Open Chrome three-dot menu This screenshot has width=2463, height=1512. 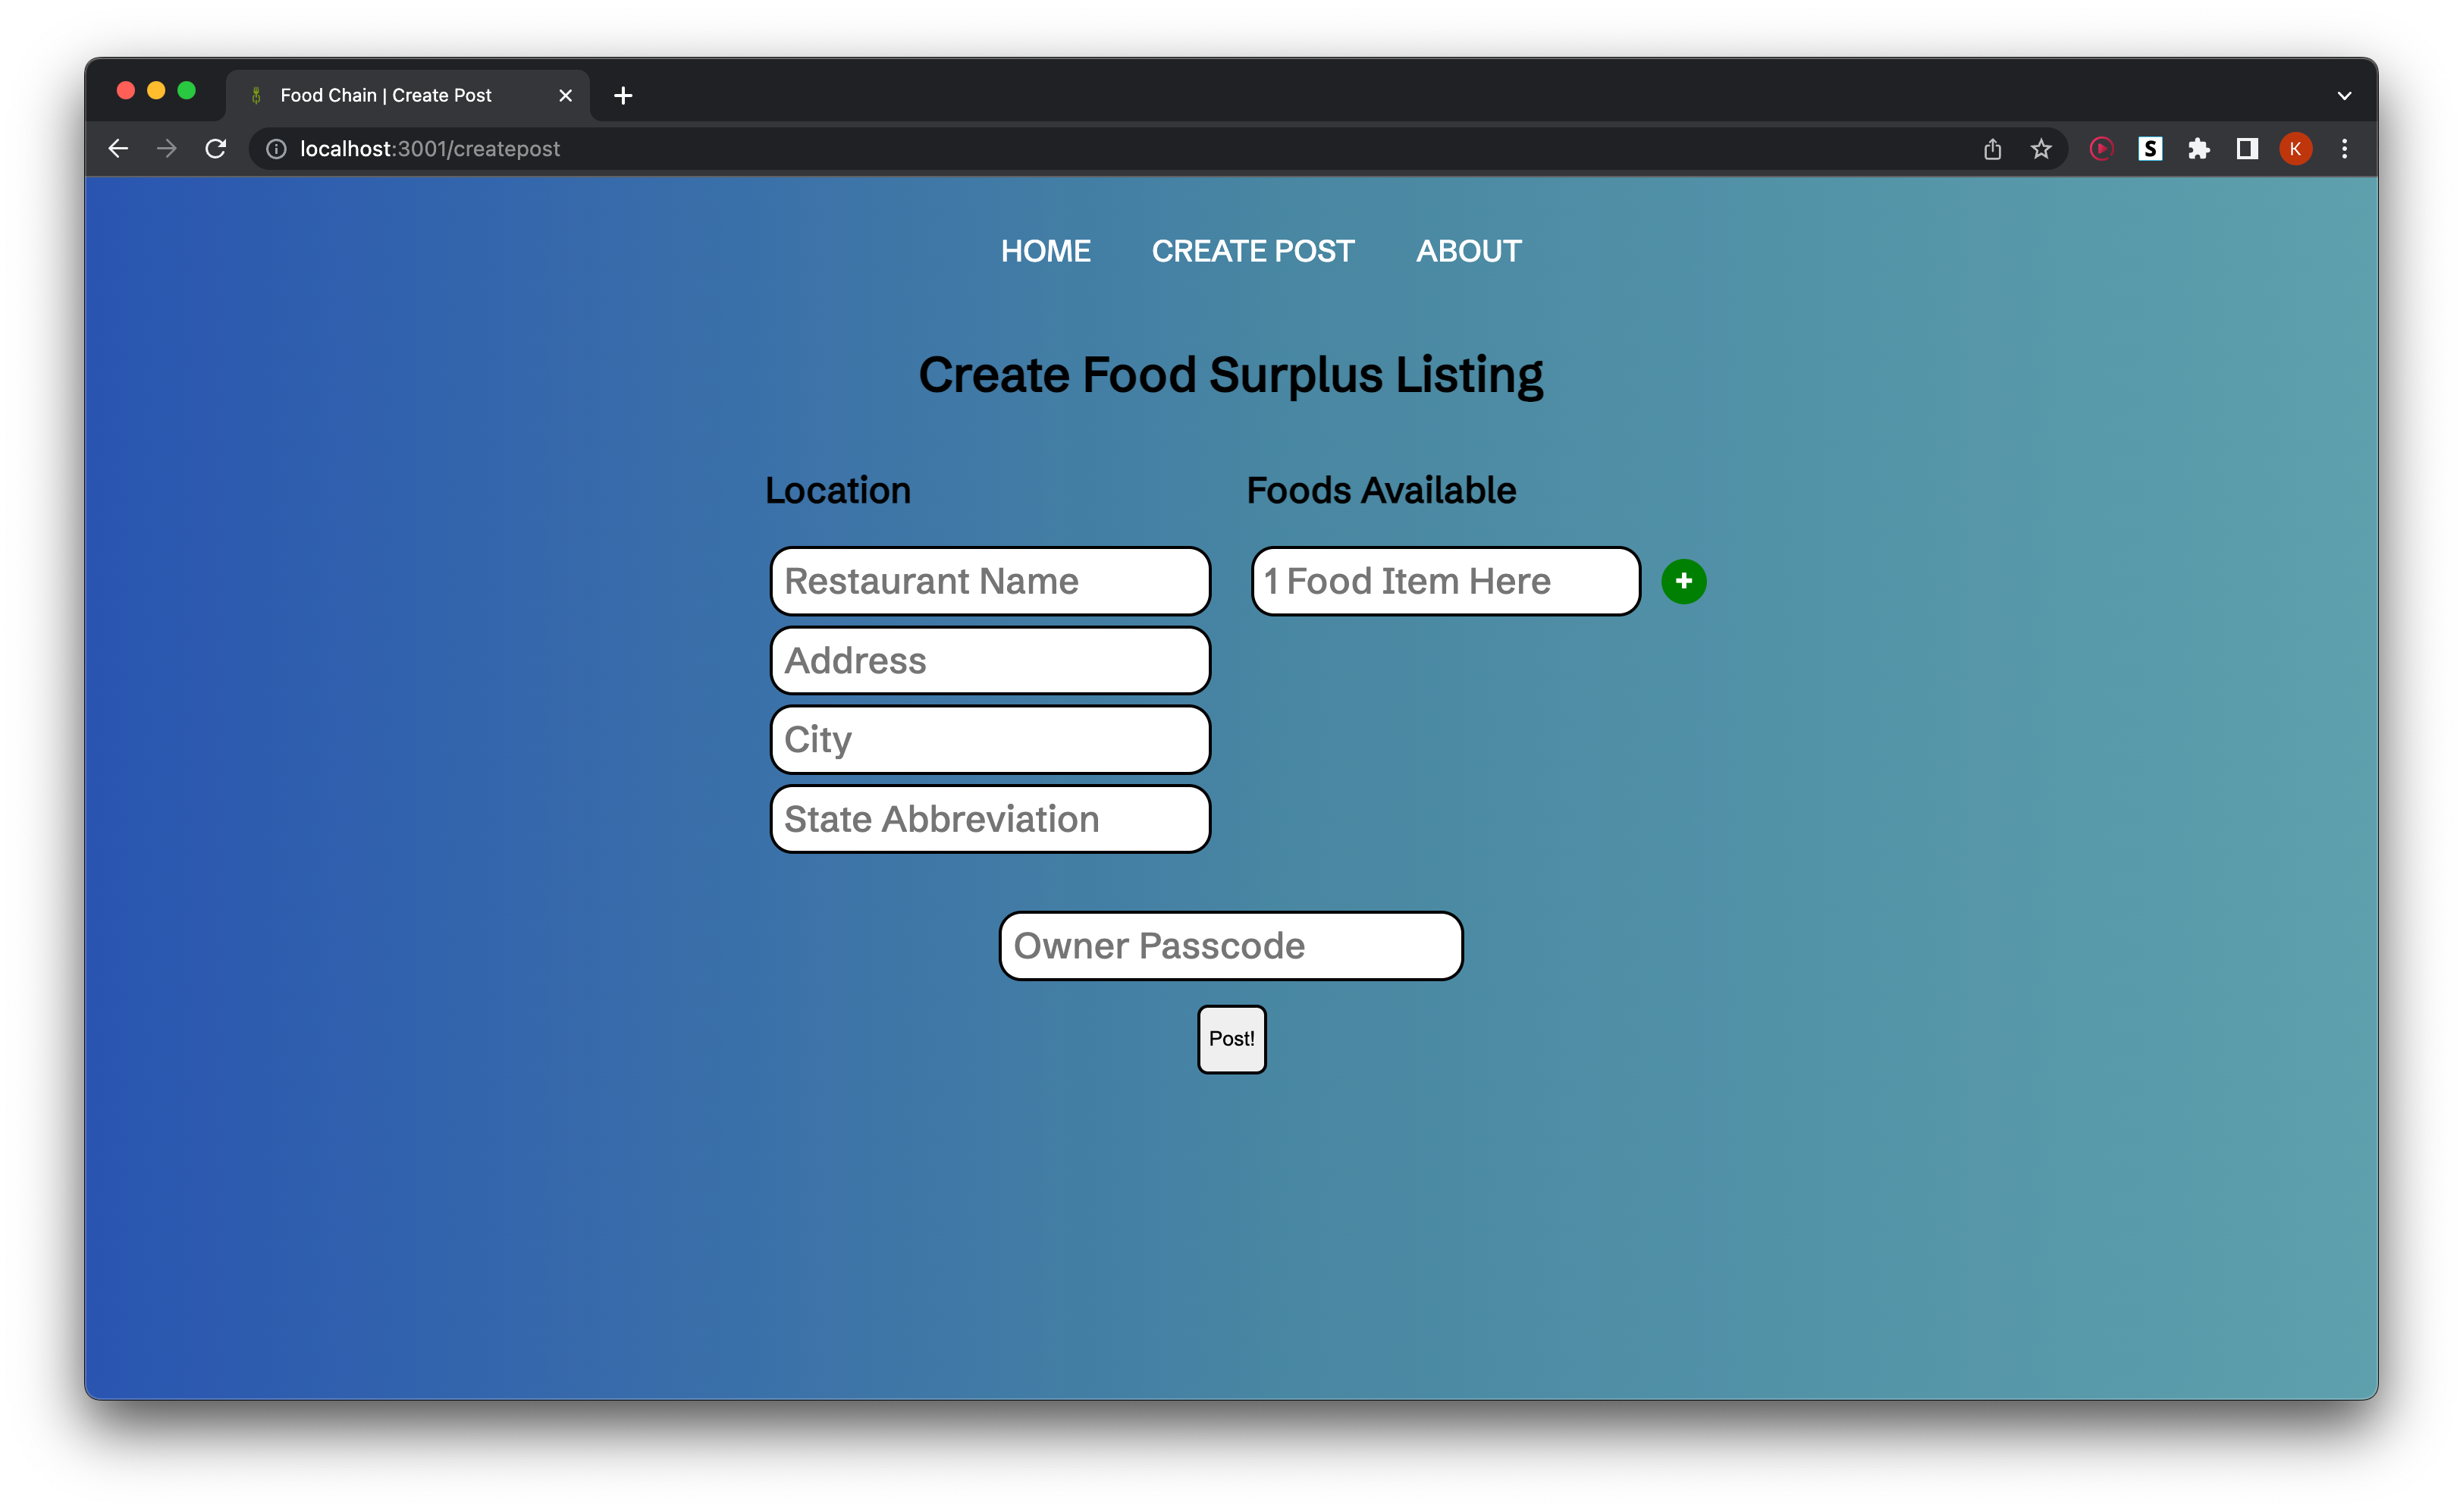pos(2344,149)
